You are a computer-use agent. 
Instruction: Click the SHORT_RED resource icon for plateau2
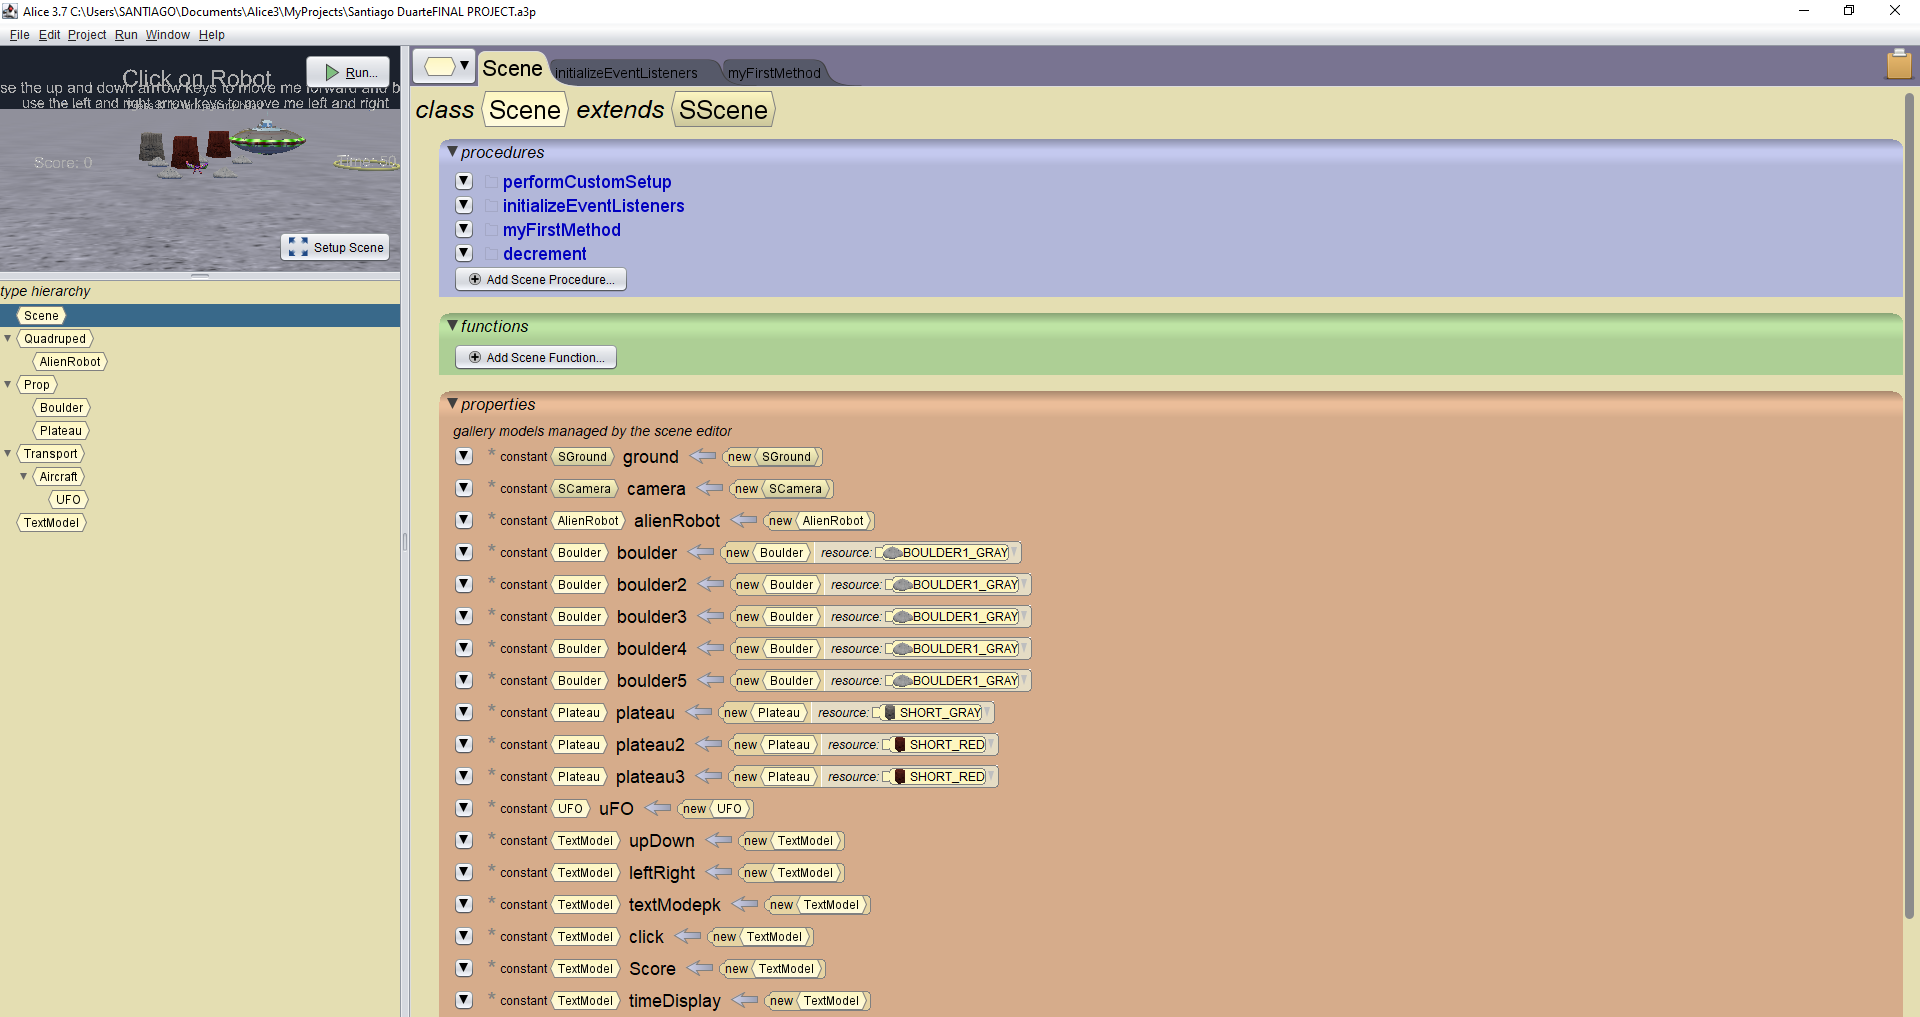[x=899, y=745]
